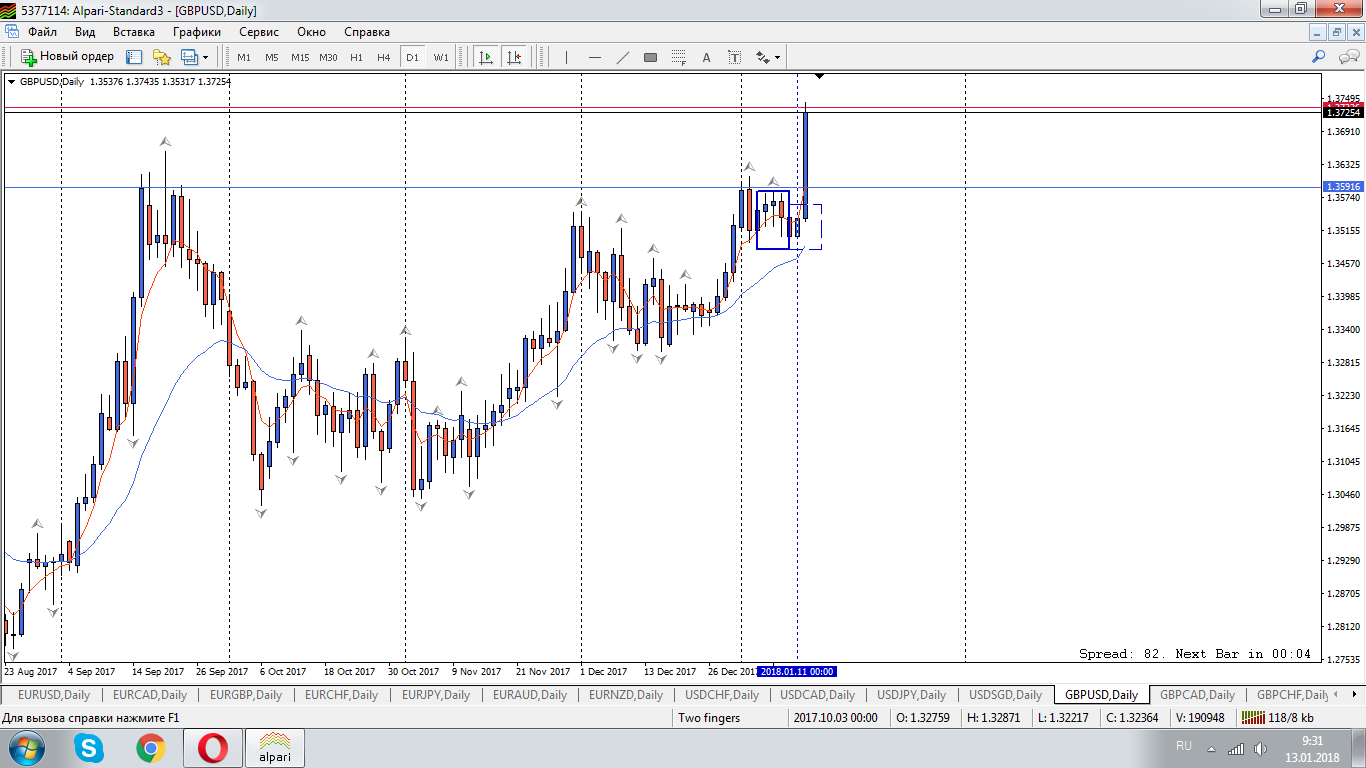This screenshot has width=1366, height=768.
Task: Expand the GBPUSD,Daily chart header triangle
Action: (x=12, y=81)
